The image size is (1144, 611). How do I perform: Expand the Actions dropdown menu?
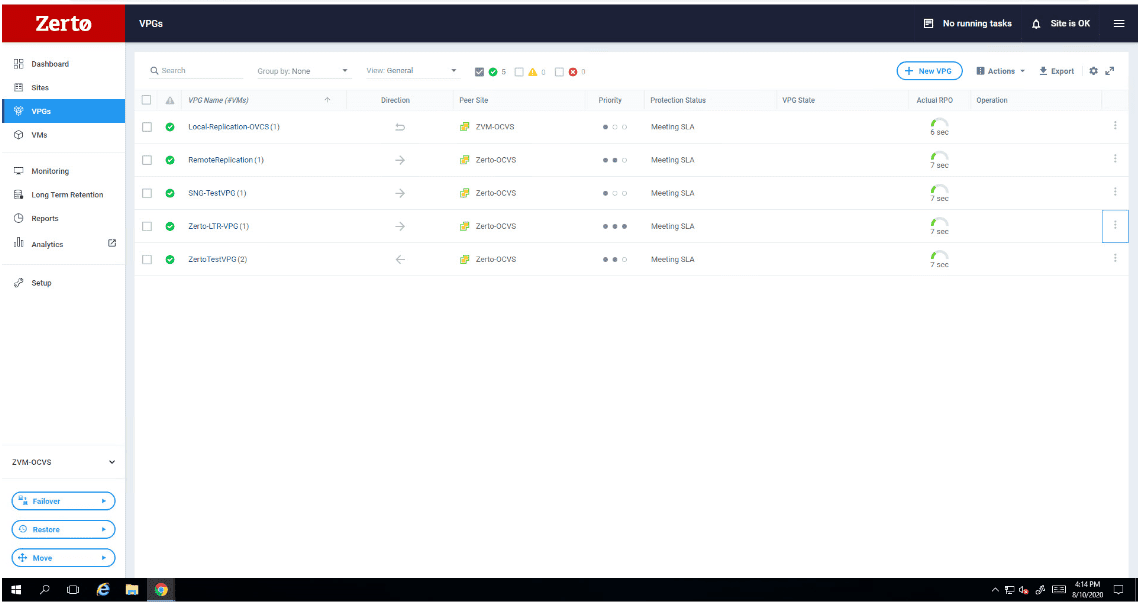(x=1000, y=71)
